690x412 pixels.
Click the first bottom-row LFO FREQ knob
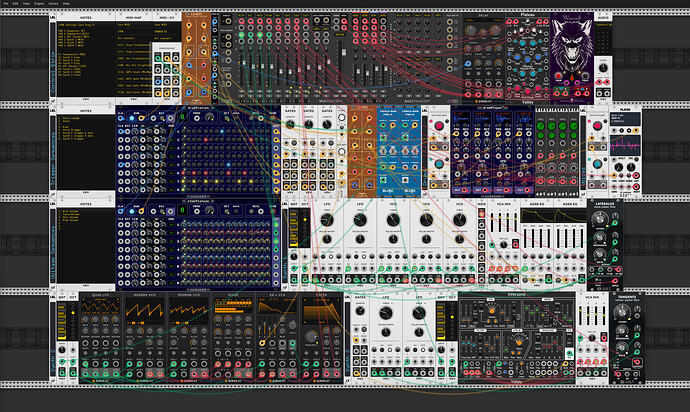click(x=386, y=313)
